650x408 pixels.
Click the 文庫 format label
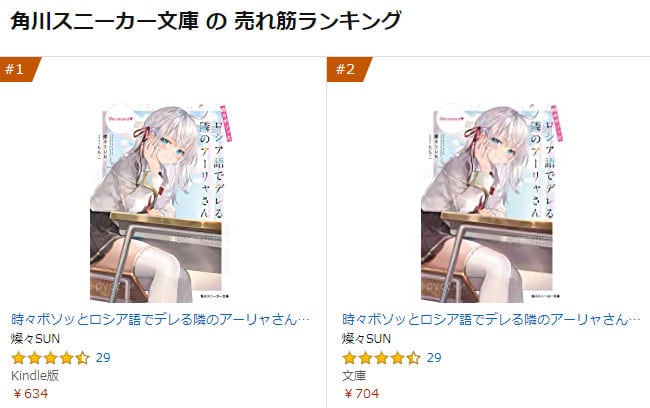tap(354, 376)
